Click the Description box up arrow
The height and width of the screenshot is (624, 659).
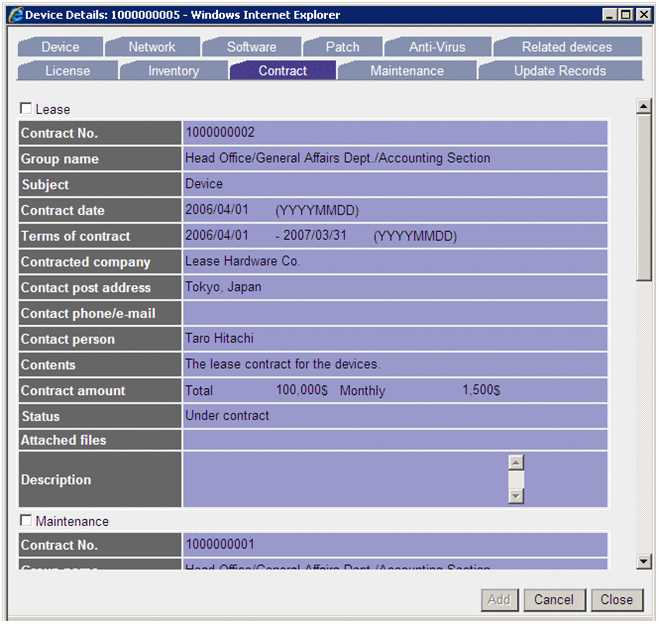coord(516,462)
